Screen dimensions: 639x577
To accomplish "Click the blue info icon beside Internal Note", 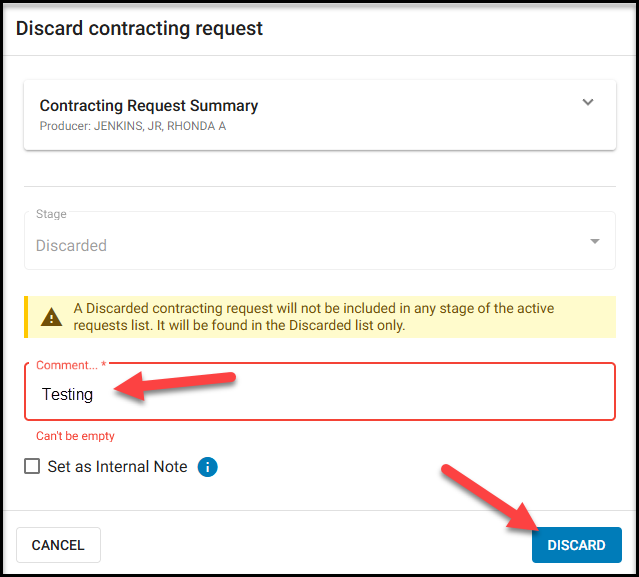I will coord(207,467).
